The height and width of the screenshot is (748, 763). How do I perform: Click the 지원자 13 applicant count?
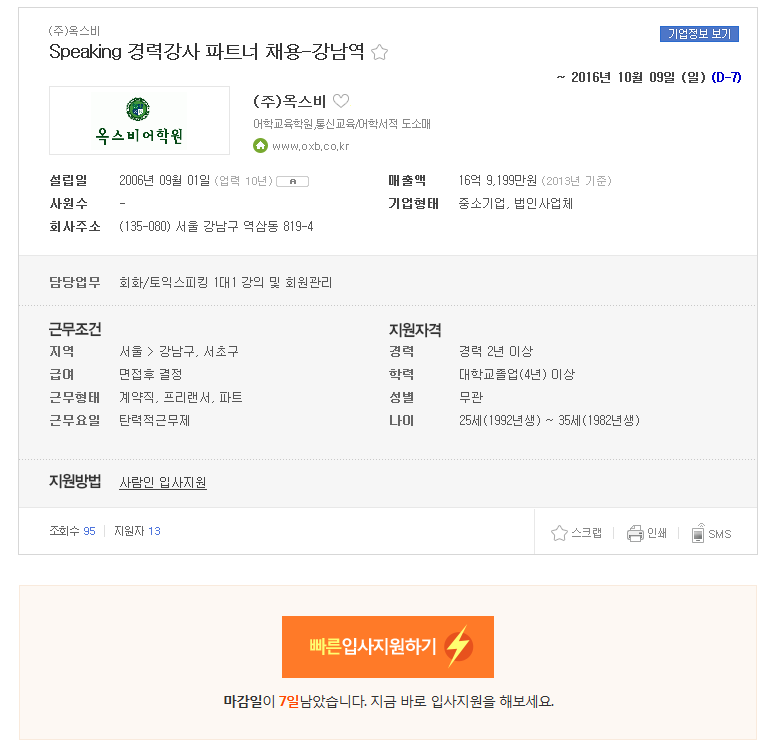tap(137, 531)
